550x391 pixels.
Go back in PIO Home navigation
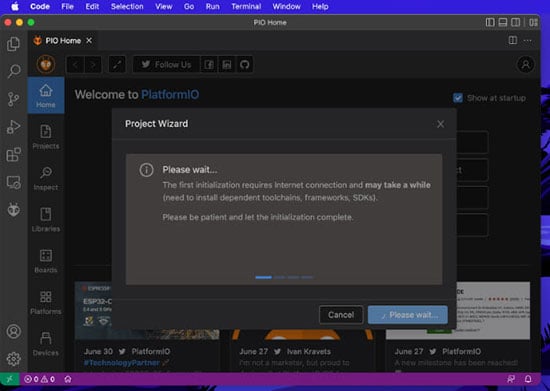75,65
